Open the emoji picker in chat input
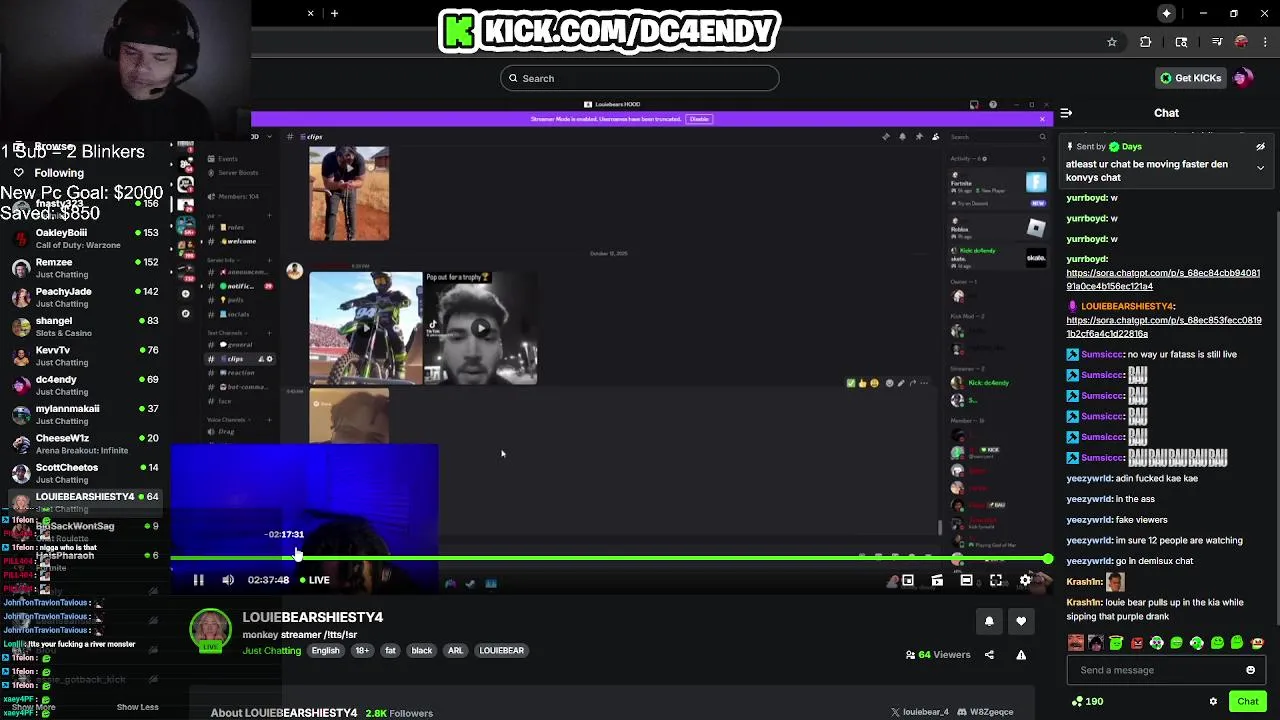Screen dimensions: 1280x720 pyautogui.click(x=1250, y=670)
